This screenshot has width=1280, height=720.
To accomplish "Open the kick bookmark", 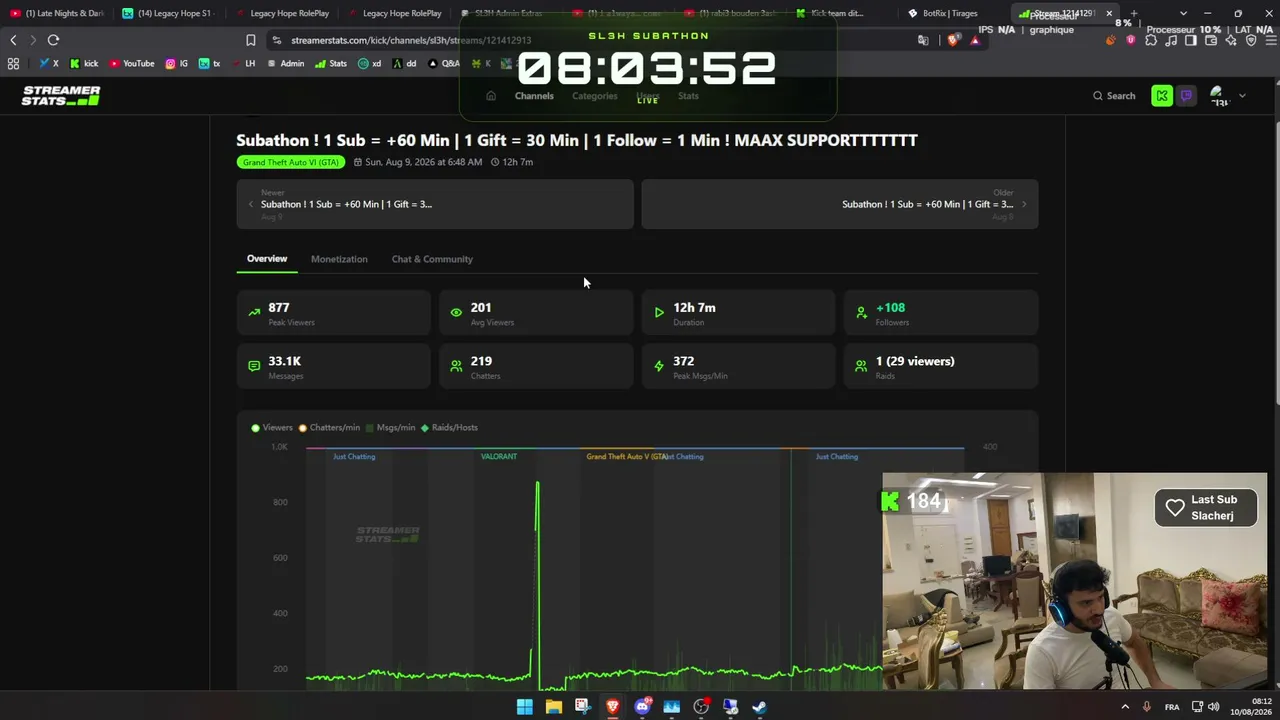I will click(x=84, y=63).
